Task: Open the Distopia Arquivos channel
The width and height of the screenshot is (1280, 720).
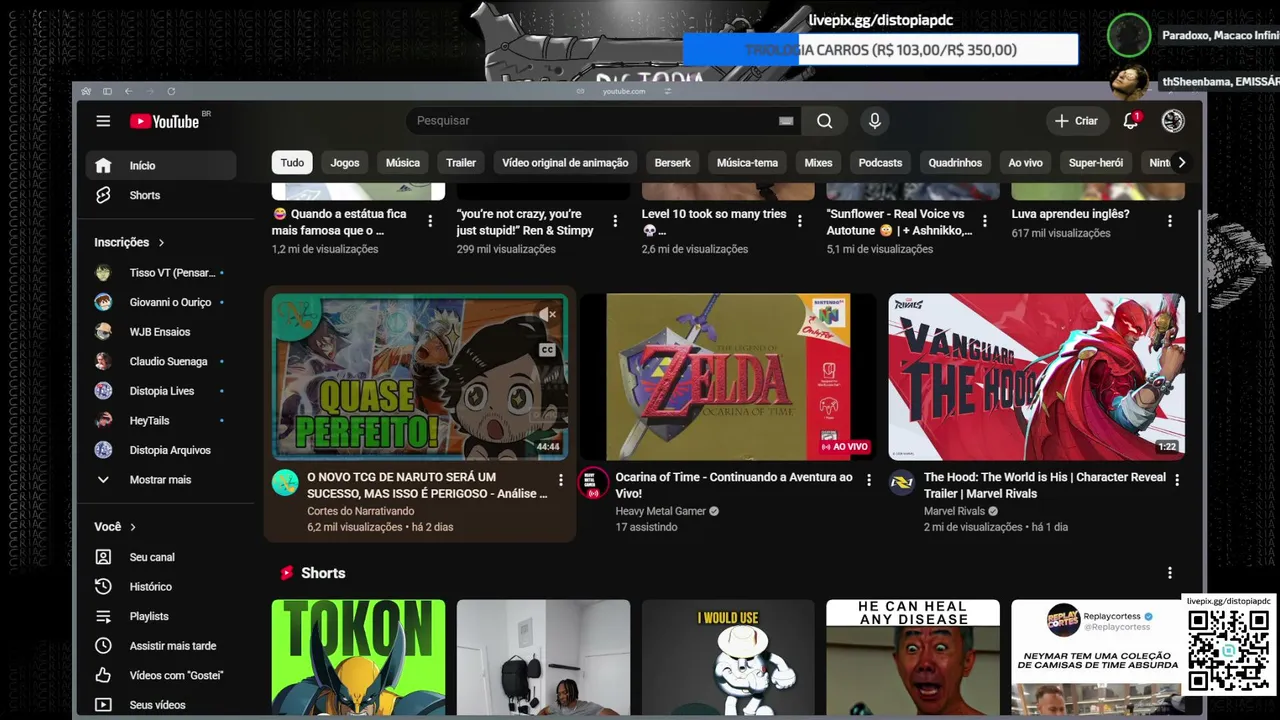Action: (161, 450)
